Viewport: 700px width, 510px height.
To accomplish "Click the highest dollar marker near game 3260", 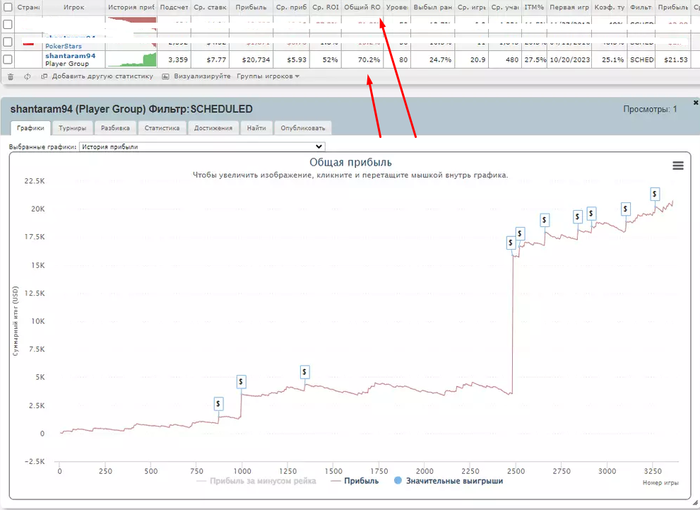I will [654, 194].
